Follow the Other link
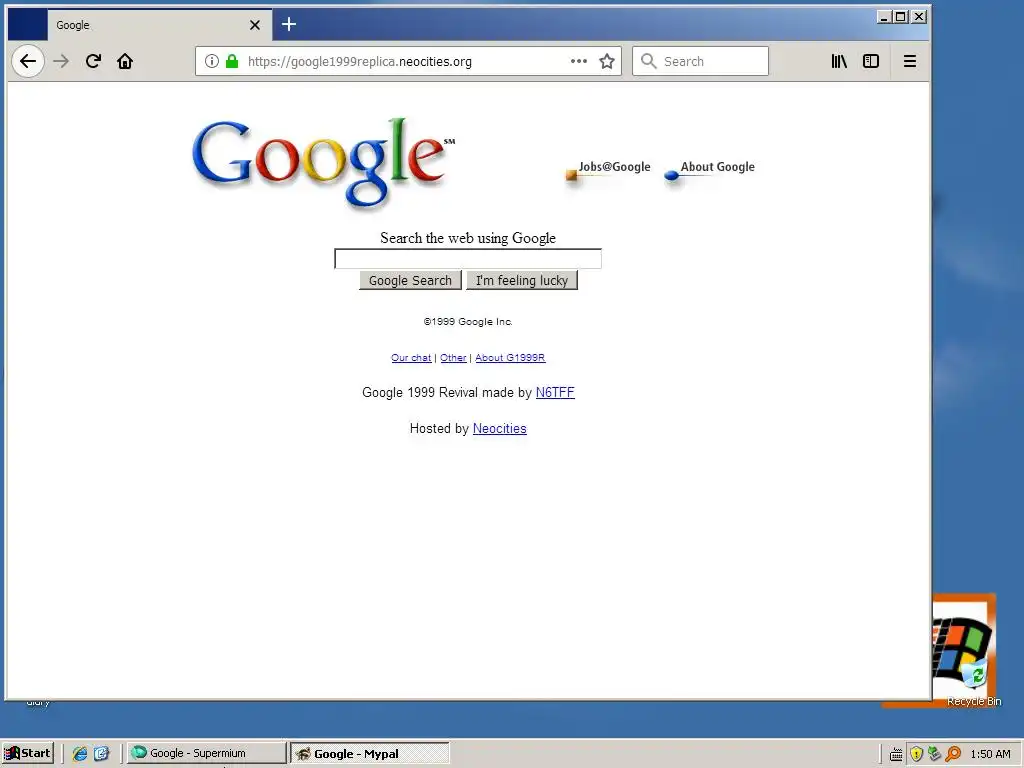The height and width of the screenshot is (768, 1024). click(x=453, y=358)
